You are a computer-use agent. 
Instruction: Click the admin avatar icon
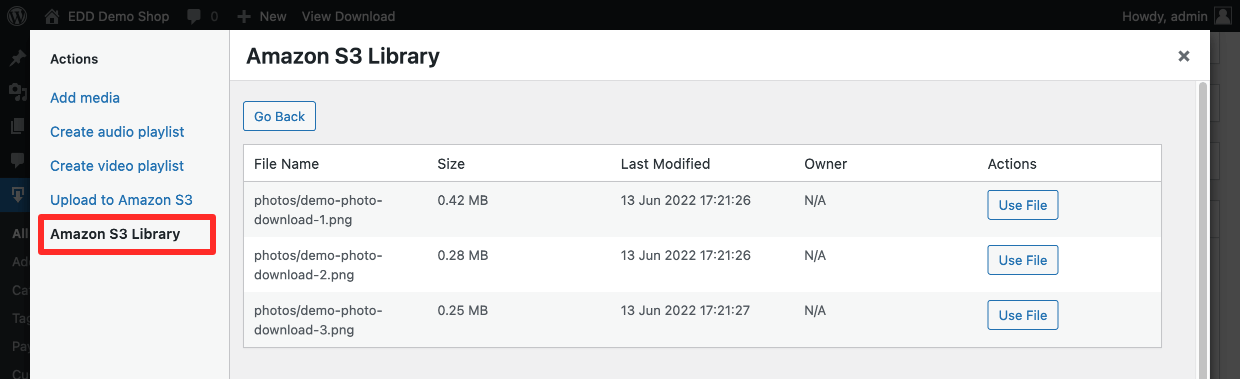click(x=1223, y=16)
